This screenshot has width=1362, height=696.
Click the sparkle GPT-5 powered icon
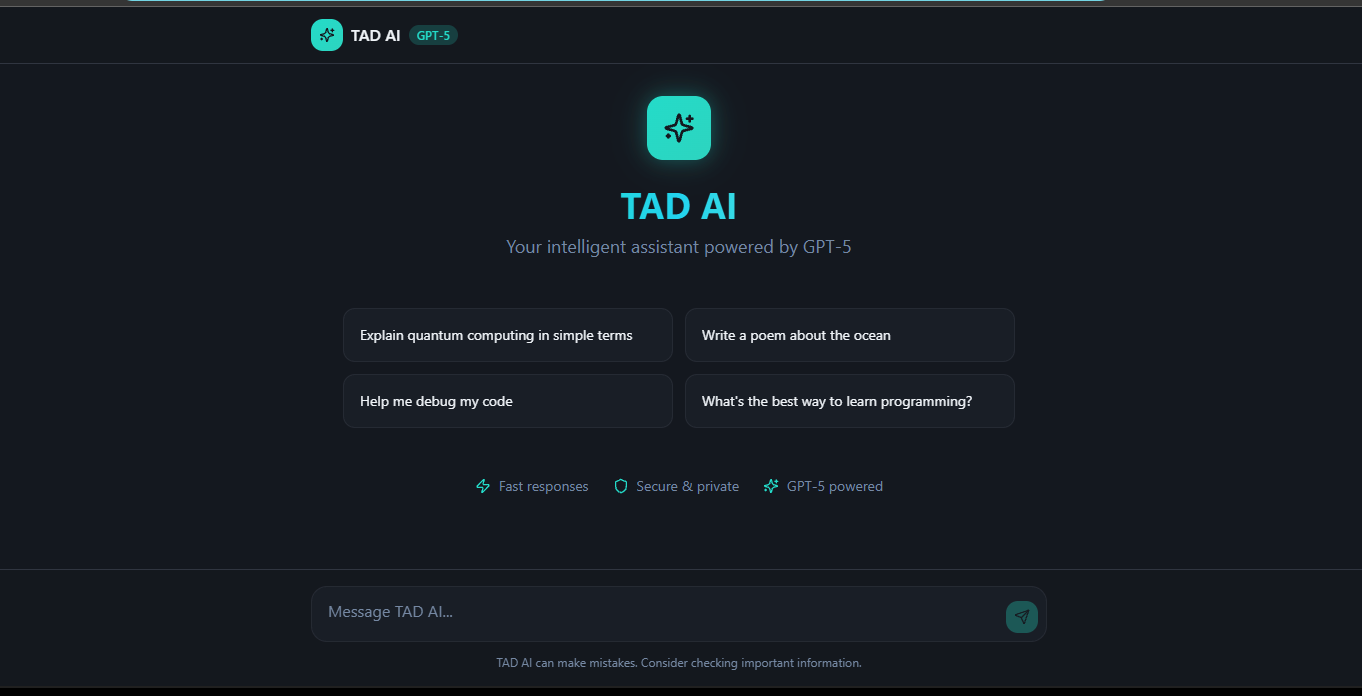pyautogui.click(x=771, y=486)
